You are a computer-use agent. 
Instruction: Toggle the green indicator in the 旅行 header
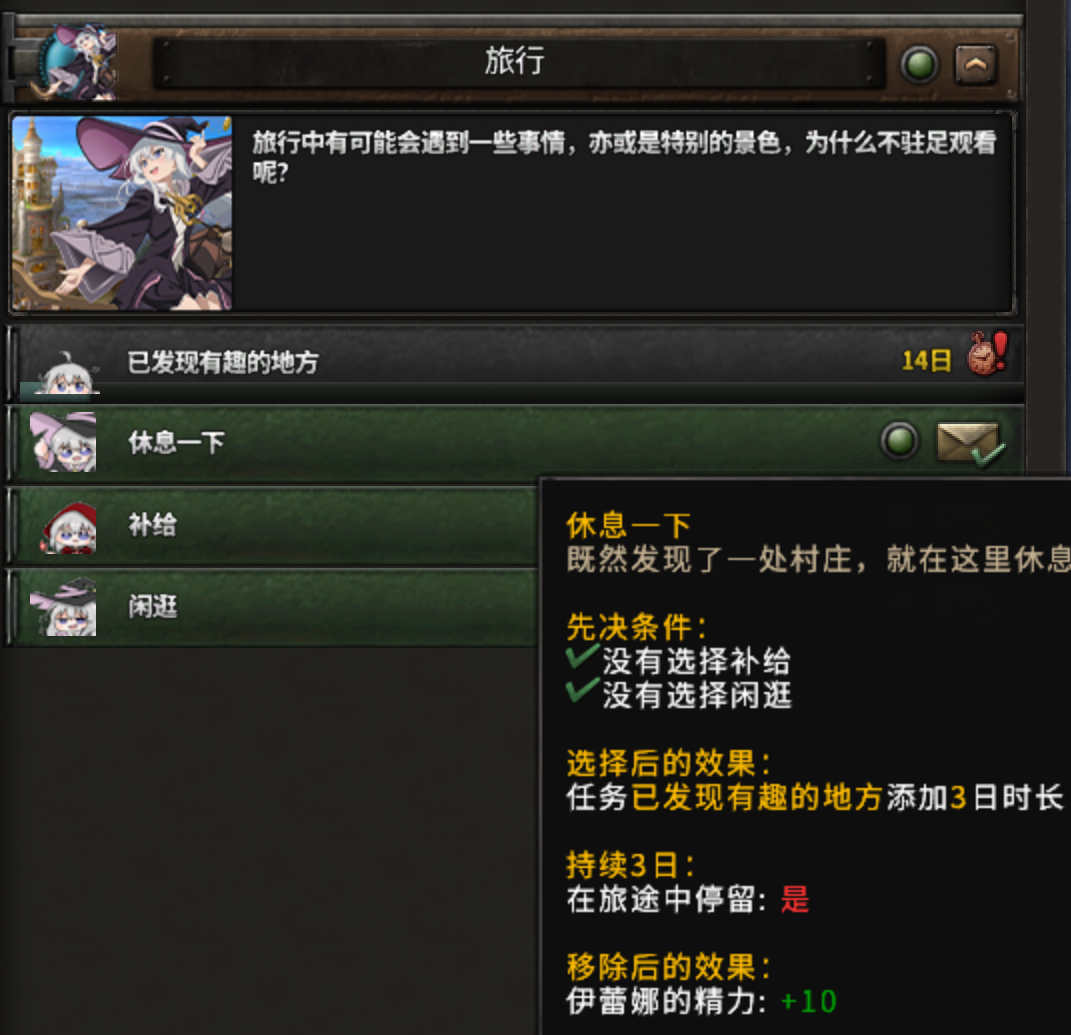[919, 65]
